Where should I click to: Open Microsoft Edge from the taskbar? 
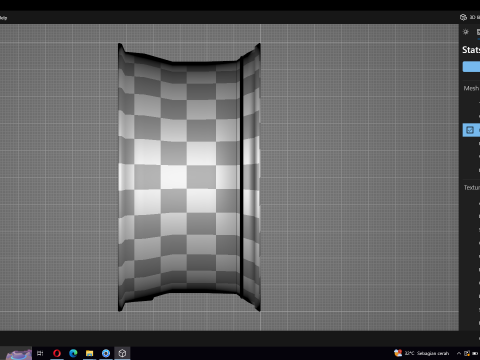pos(73,353)
